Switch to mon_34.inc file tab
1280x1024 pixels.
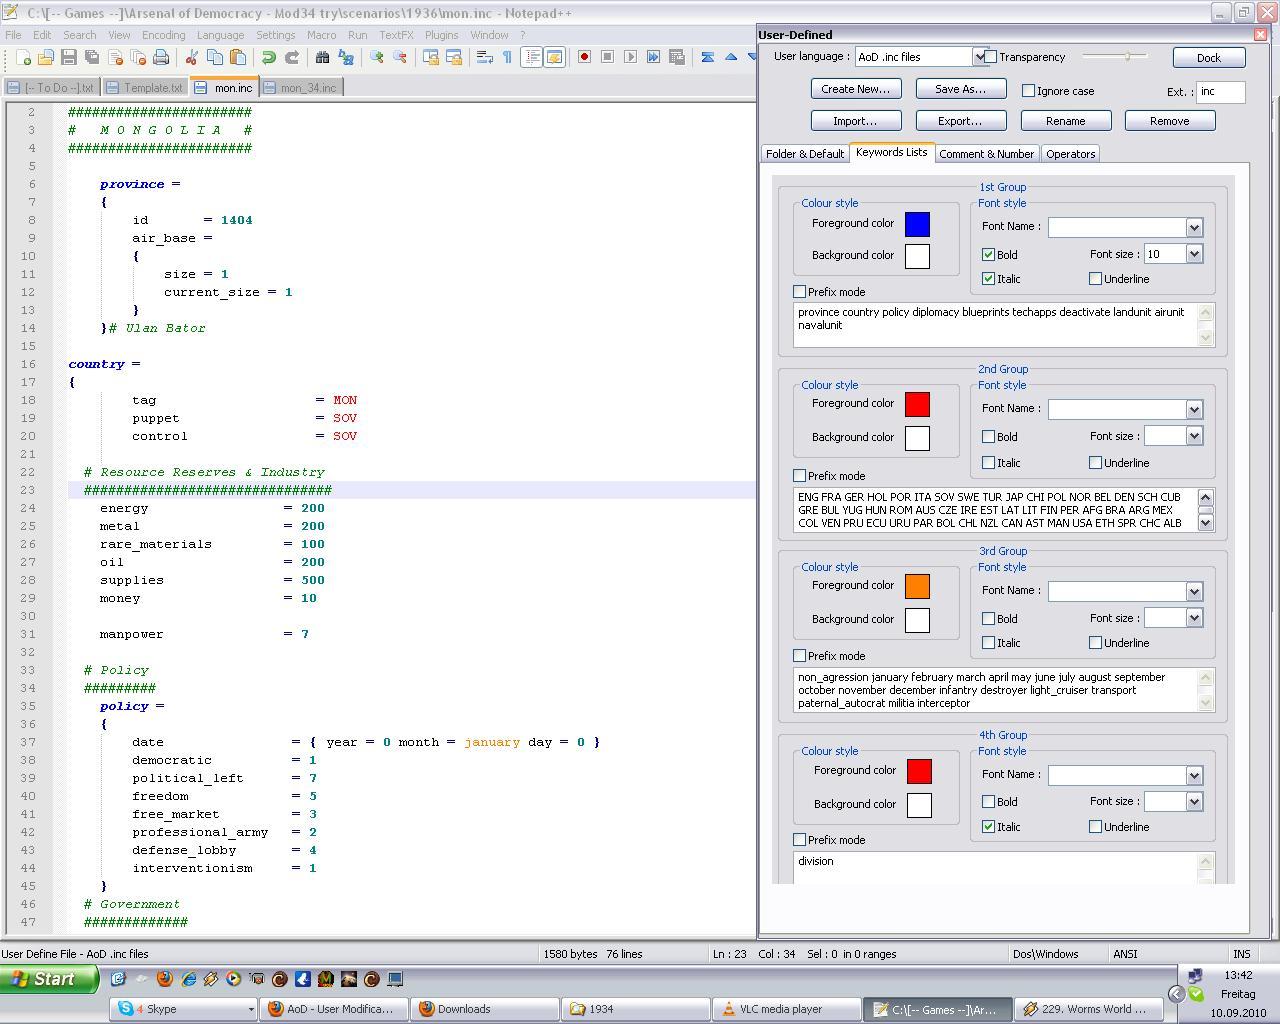pos(301,88)
